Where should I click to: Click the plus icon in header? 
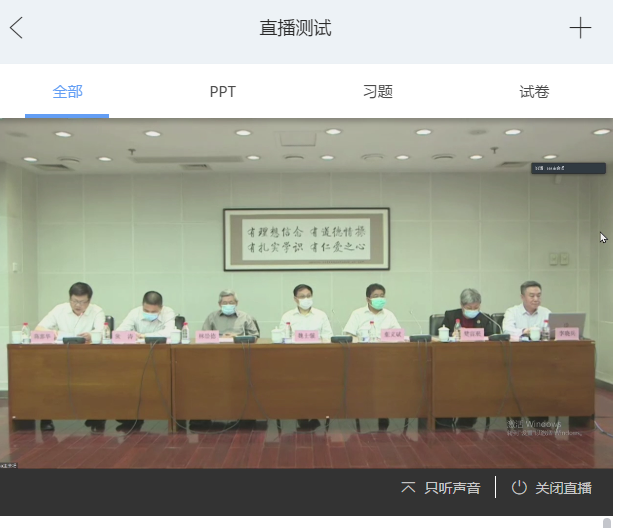pyautogui.click(x=580, y=28)
